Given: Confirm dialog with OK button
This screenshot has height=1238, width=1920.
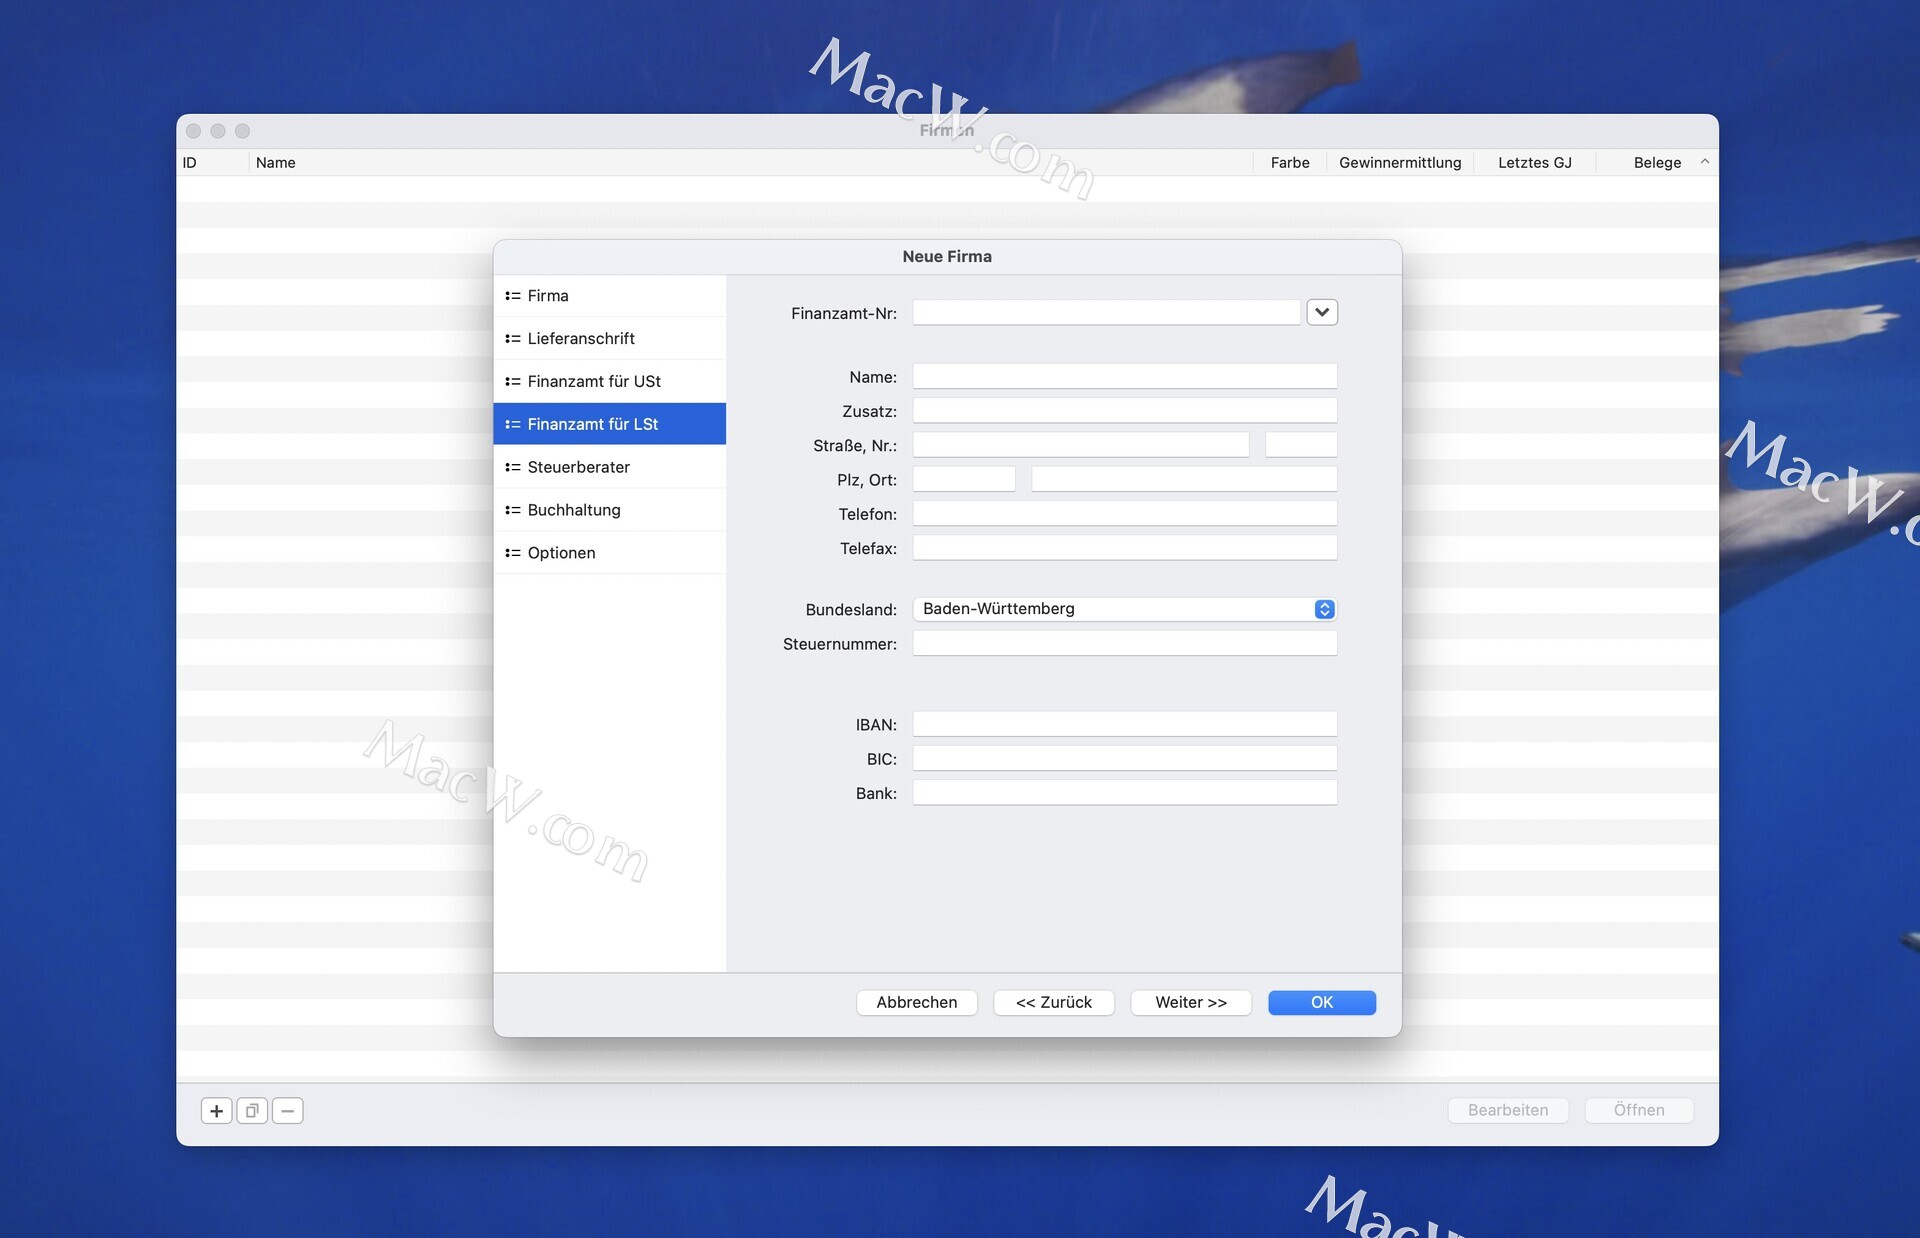Looking at the screenshot, I should 1322,1003.
